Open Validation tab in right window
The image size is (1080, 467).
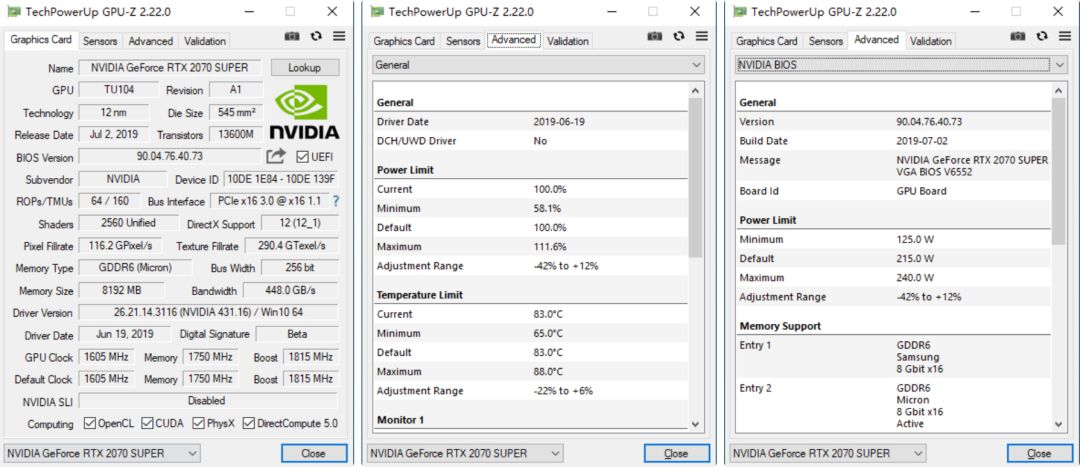[931, 41]
